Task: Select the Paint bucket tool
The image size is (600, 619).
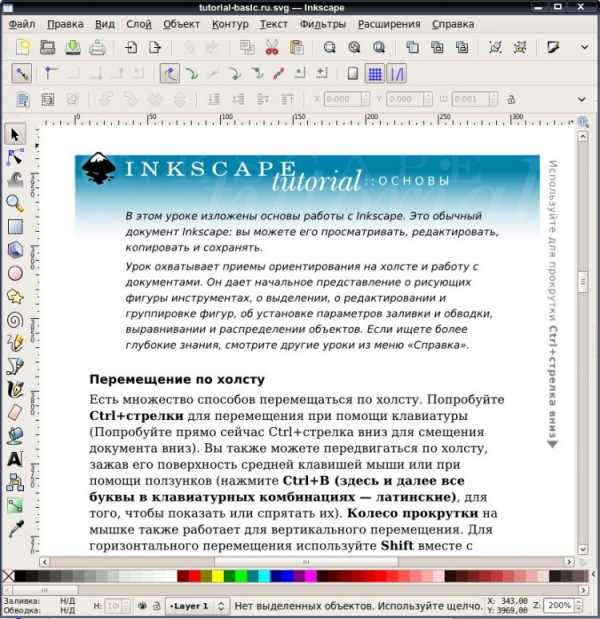Action: coord(15,436)
